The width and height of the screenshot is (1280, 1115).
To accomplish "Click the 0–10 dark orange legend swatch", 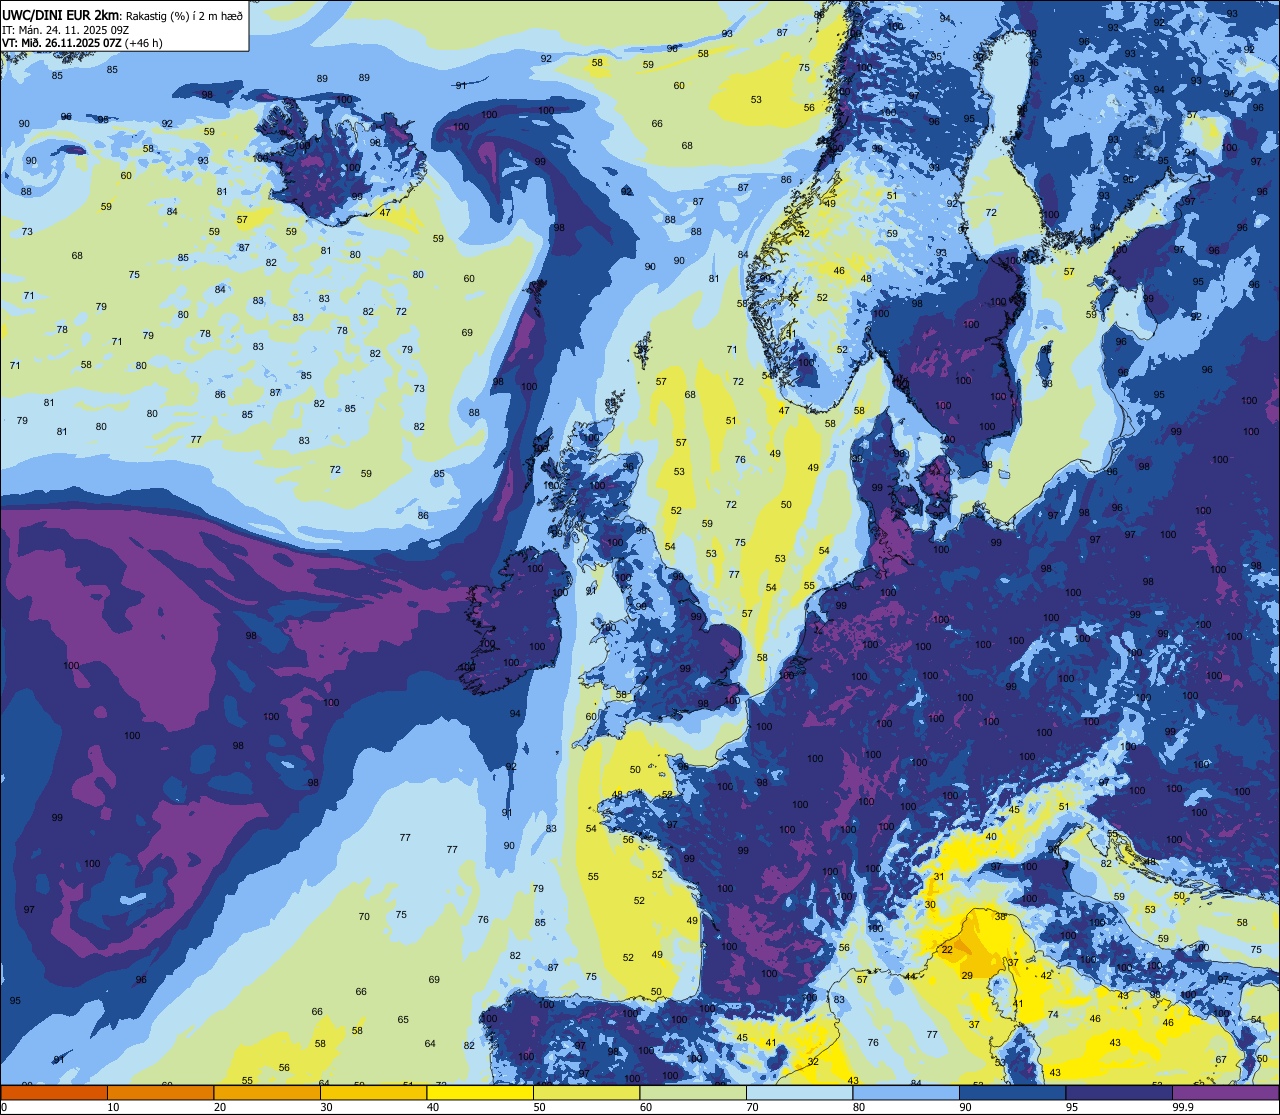I will 54,1092.
